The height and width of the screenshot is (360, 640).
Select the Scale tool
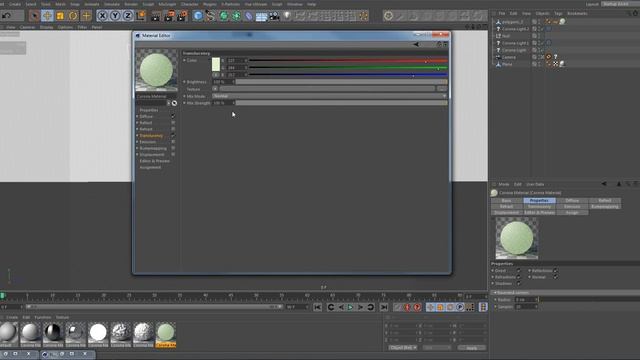click(x=60, y=16)
